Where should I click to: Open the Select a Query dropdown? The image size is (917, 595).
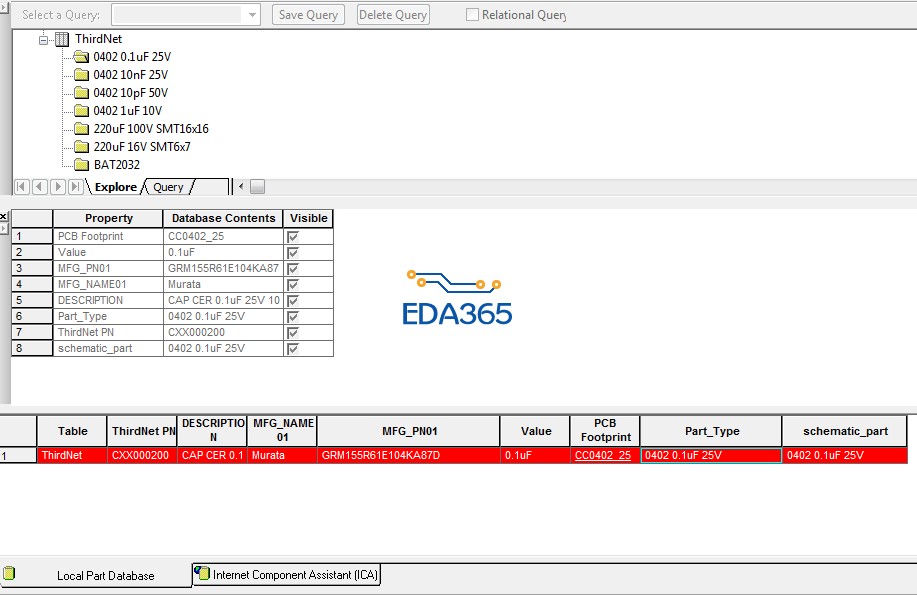click(252, 15)
